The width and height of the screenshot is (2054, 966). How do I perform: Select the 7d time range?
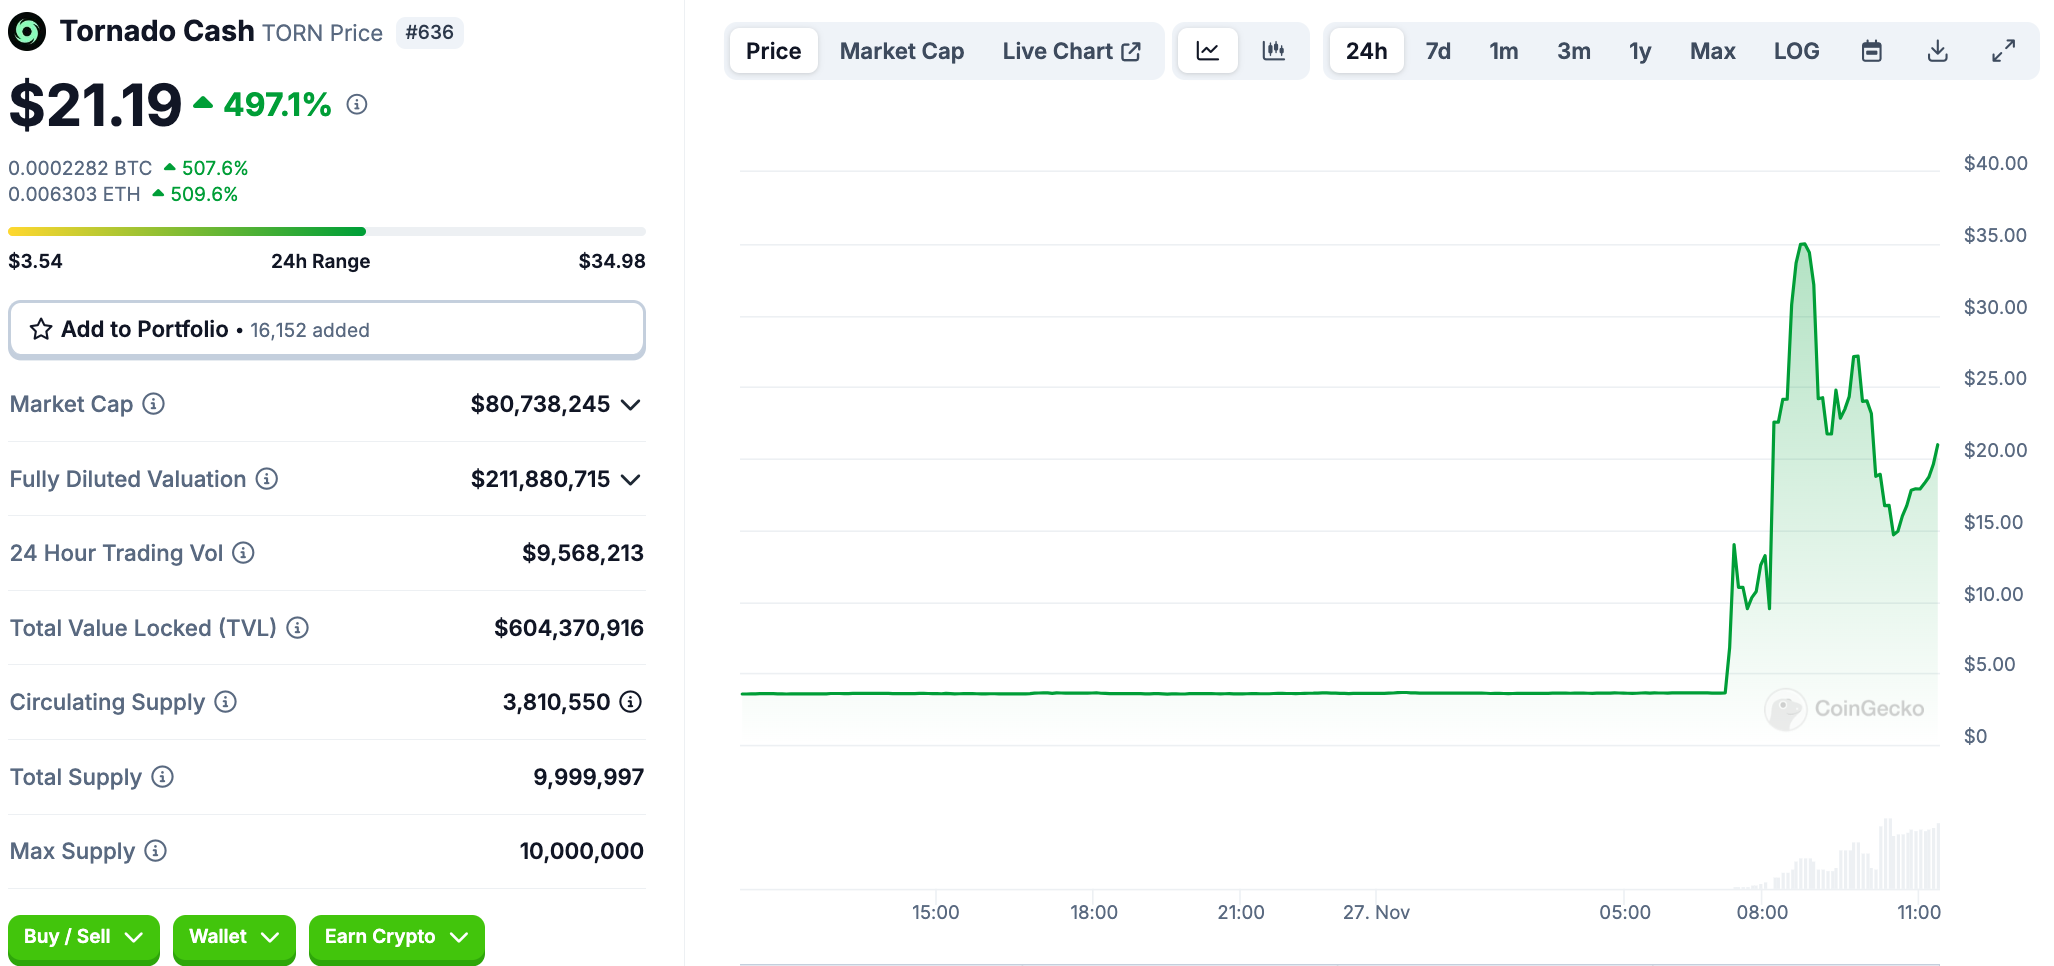pyautogui.click(x=1438, y=51)
